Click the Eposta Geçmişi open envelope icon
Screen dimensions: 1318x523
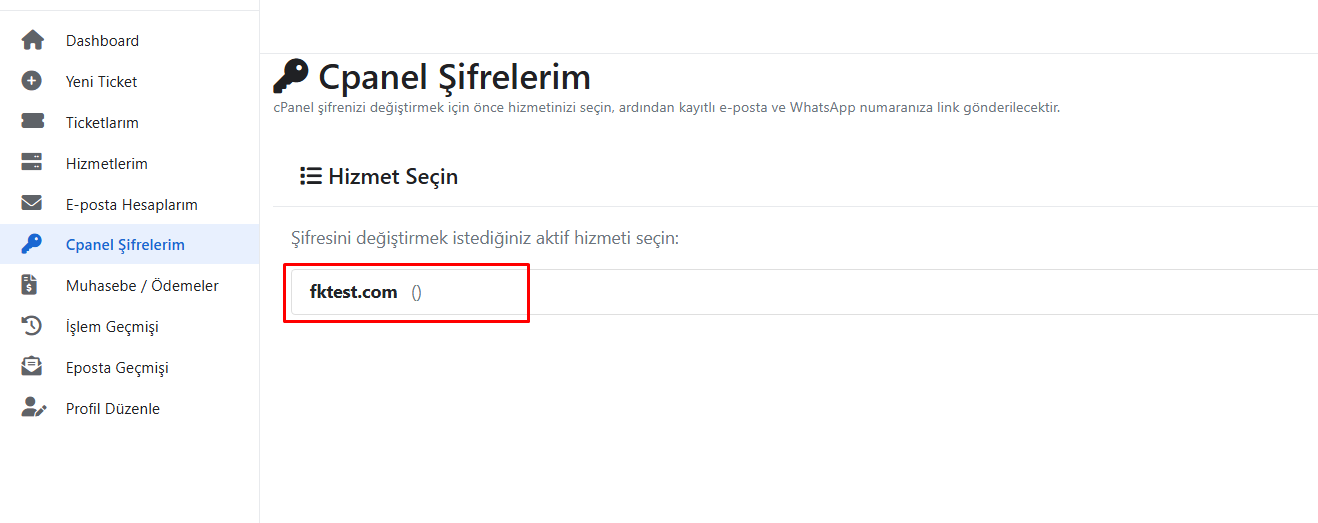coord(32,368)
